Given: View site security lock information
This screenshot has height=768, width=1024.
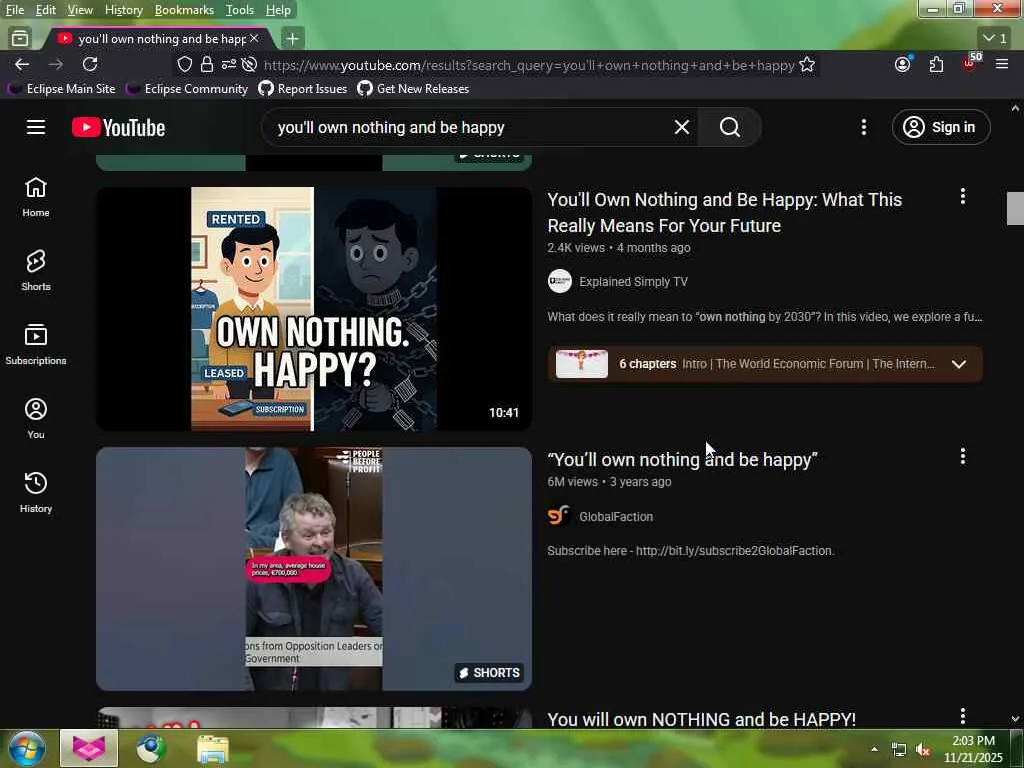Looking at the screenshot, I should [x=206, y=64].
